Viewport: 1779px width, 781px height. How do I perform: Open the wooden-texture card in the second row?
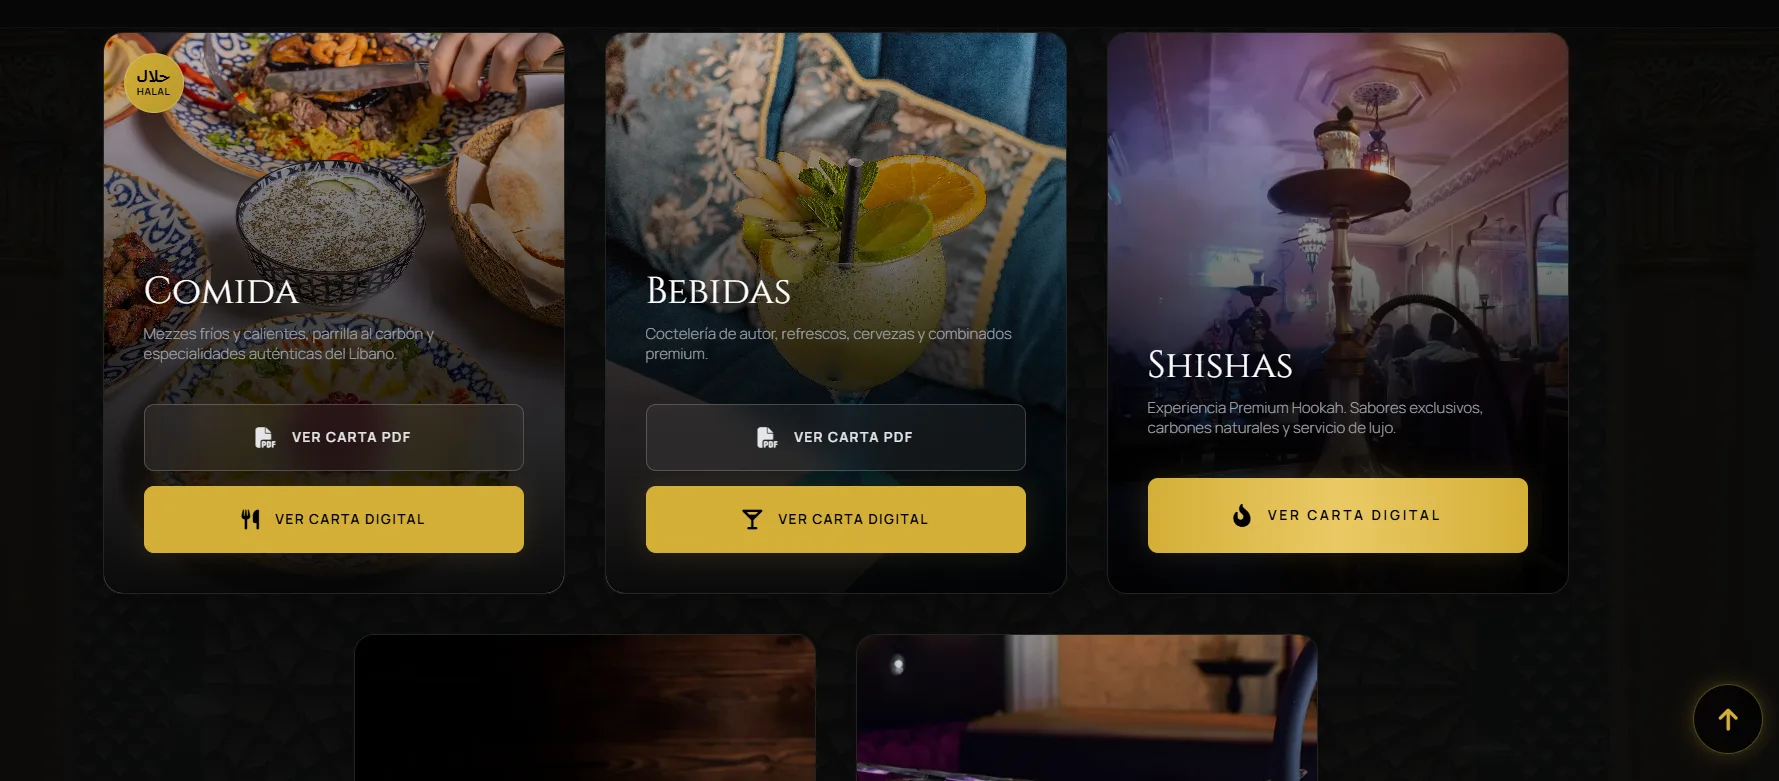(x=585, y=708)
